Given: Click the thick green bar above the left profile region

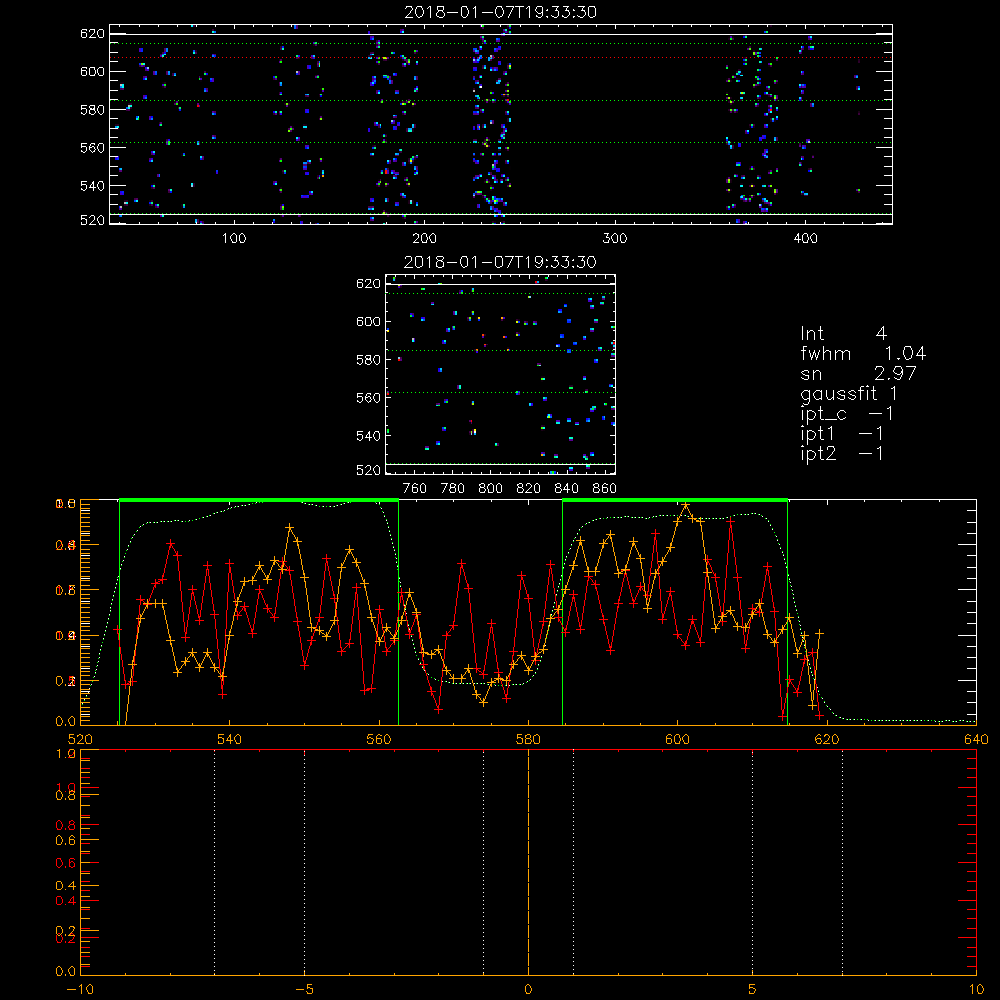Looking at the screenshot, I should 259,500.
